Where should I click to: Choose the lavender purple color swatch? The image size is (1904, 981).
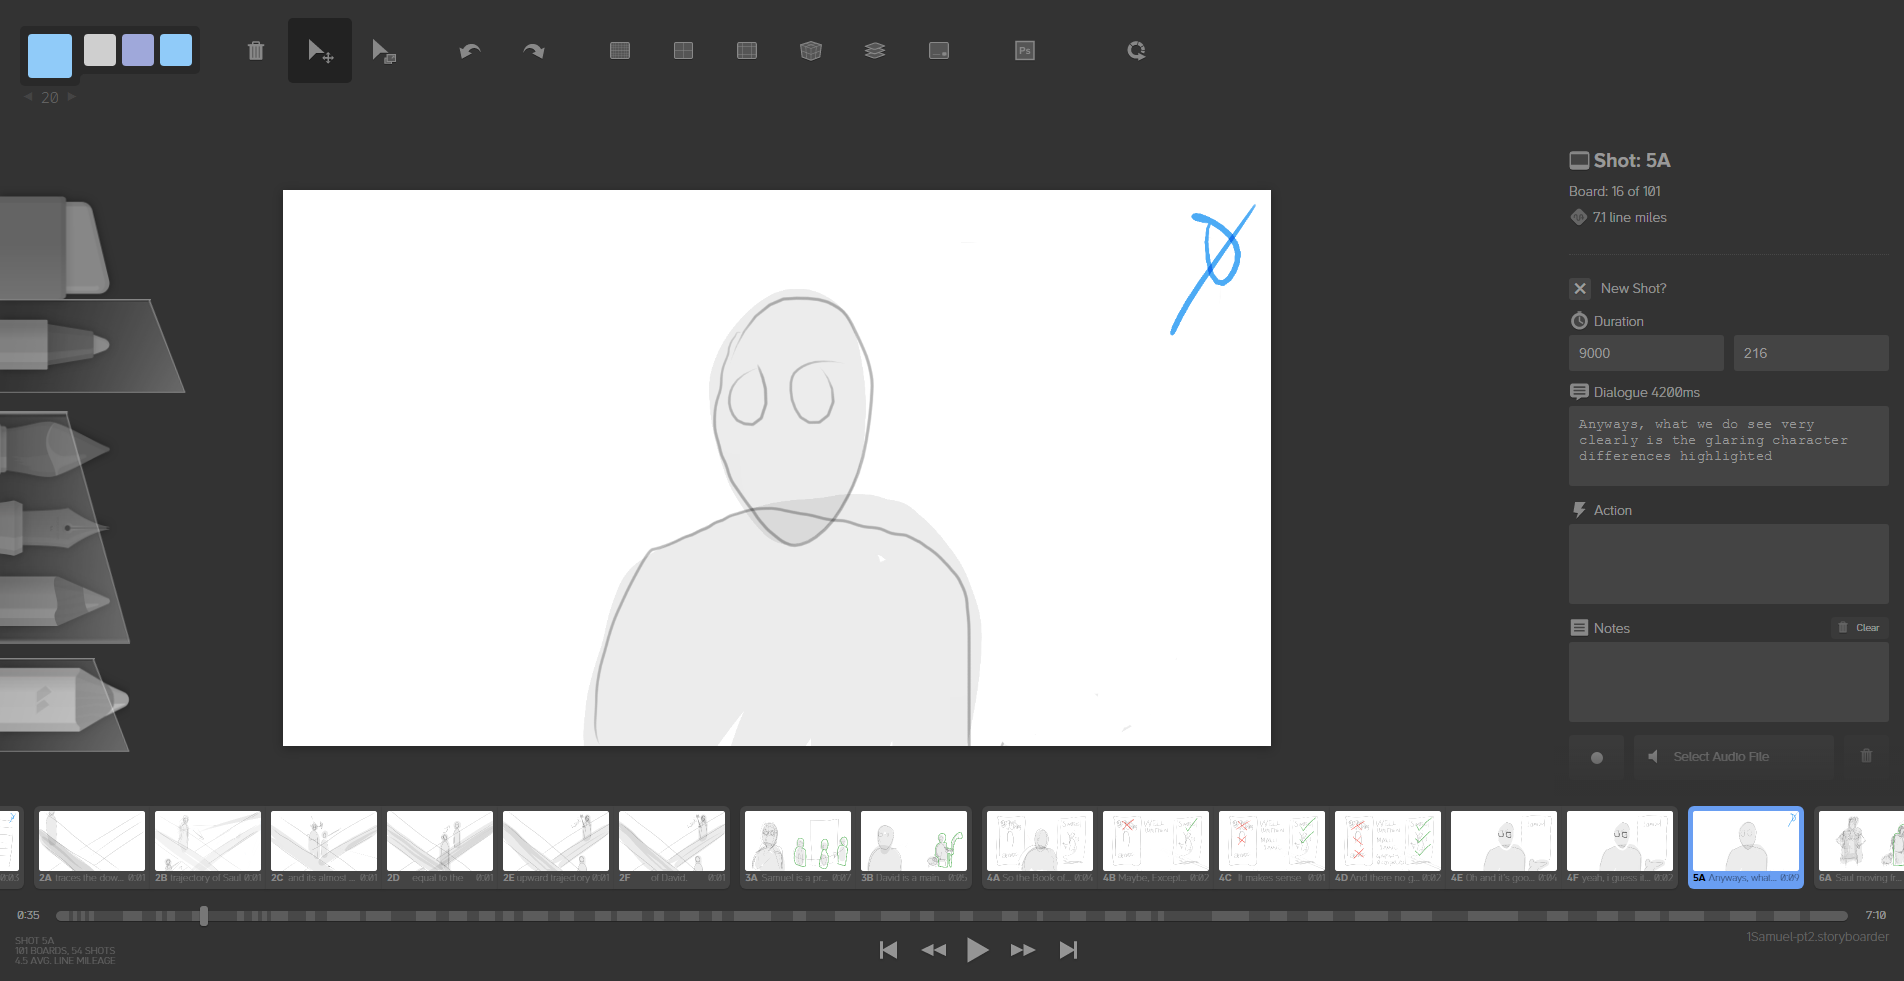pos(138,50)
